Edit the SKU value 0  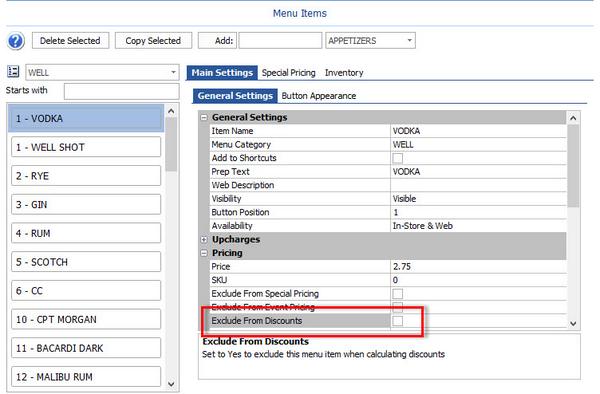(478, 280)
